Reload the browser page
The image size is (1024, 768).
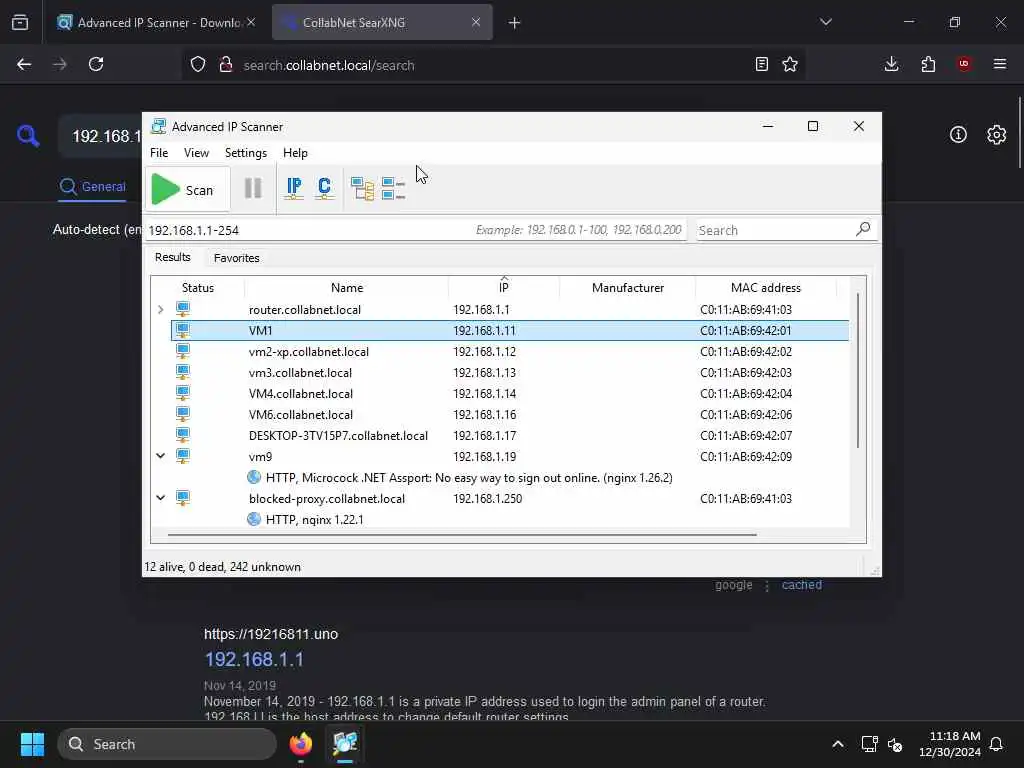96,64
